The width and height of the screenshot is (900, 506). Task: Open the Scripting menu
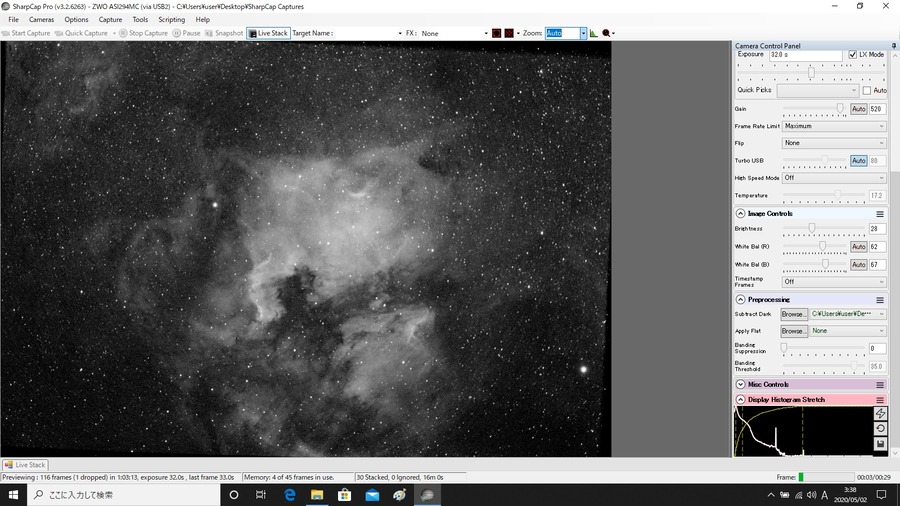click(172, 20)
